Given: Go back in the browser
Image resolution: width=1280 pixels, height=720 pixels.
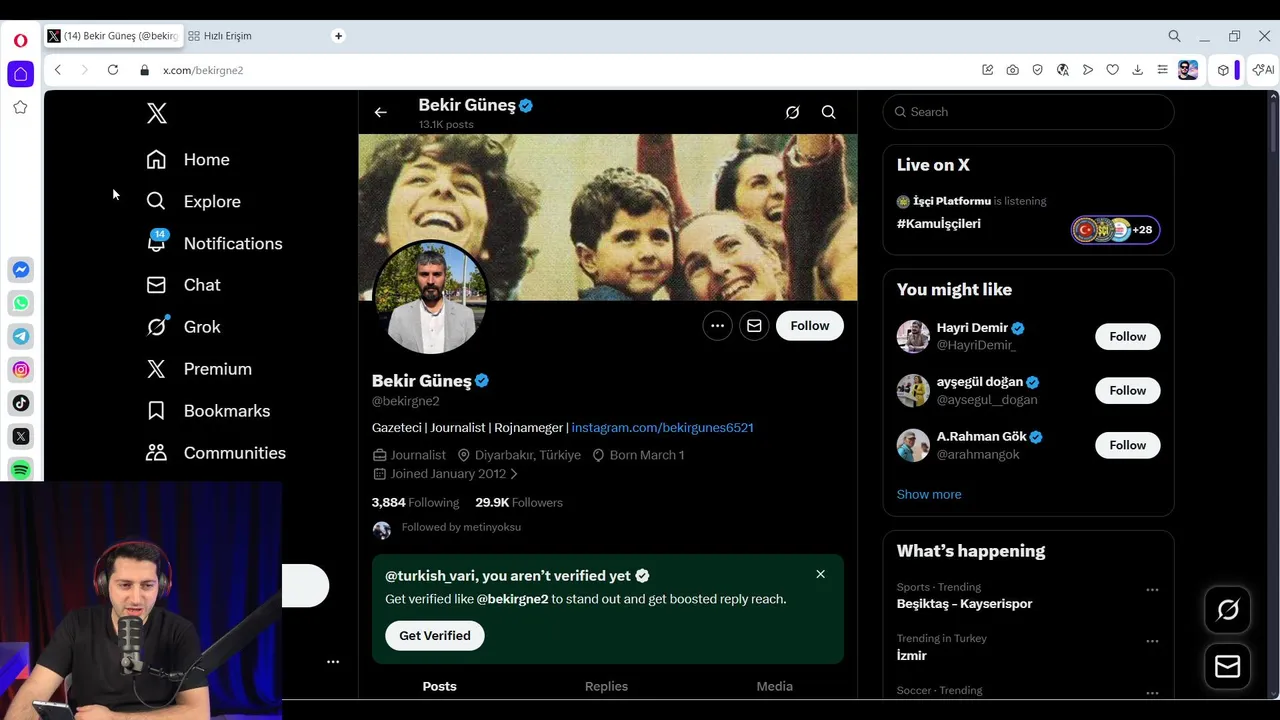Looking at the screenshot, I should pos(58,70).
